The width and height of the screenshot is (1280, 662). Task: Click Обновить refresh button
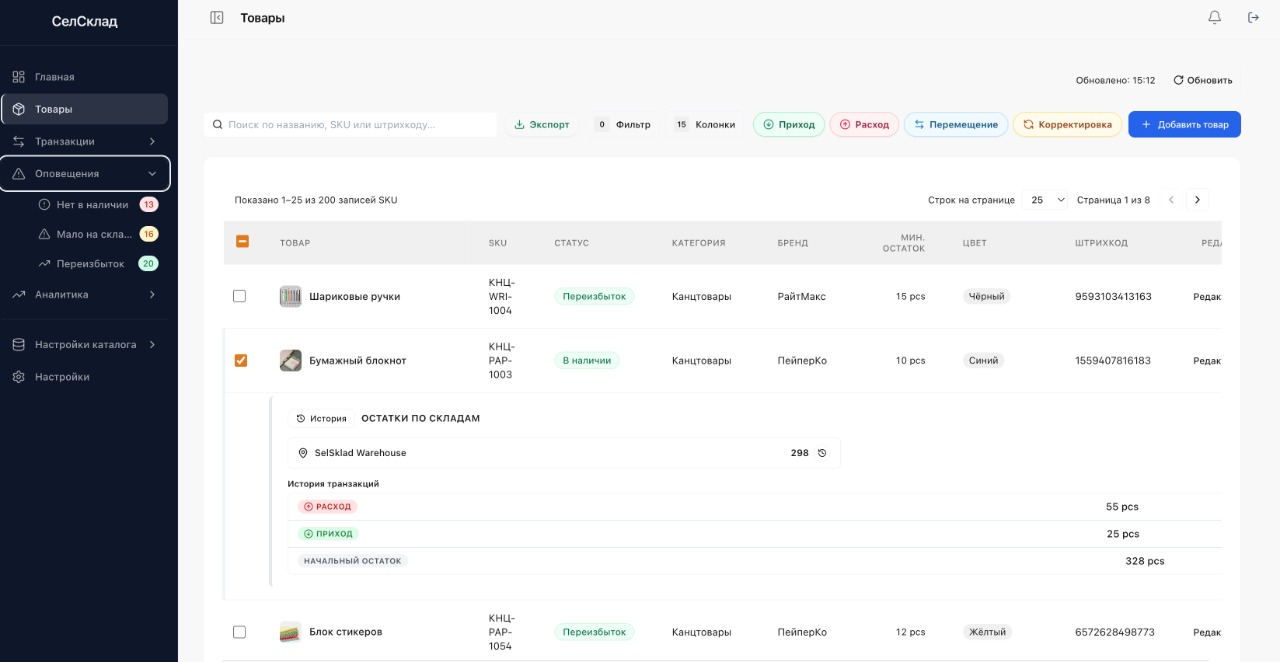tap(1202, 80)
